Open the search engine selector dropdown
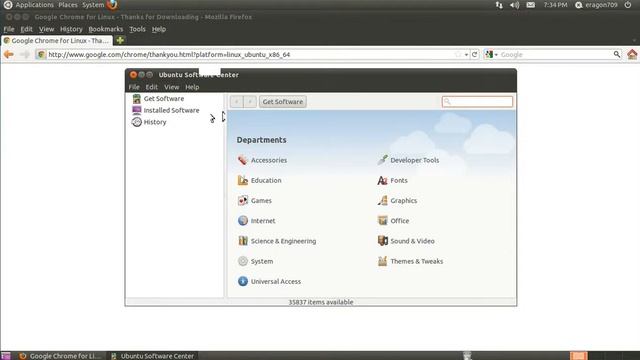 (x=491, y=54)
